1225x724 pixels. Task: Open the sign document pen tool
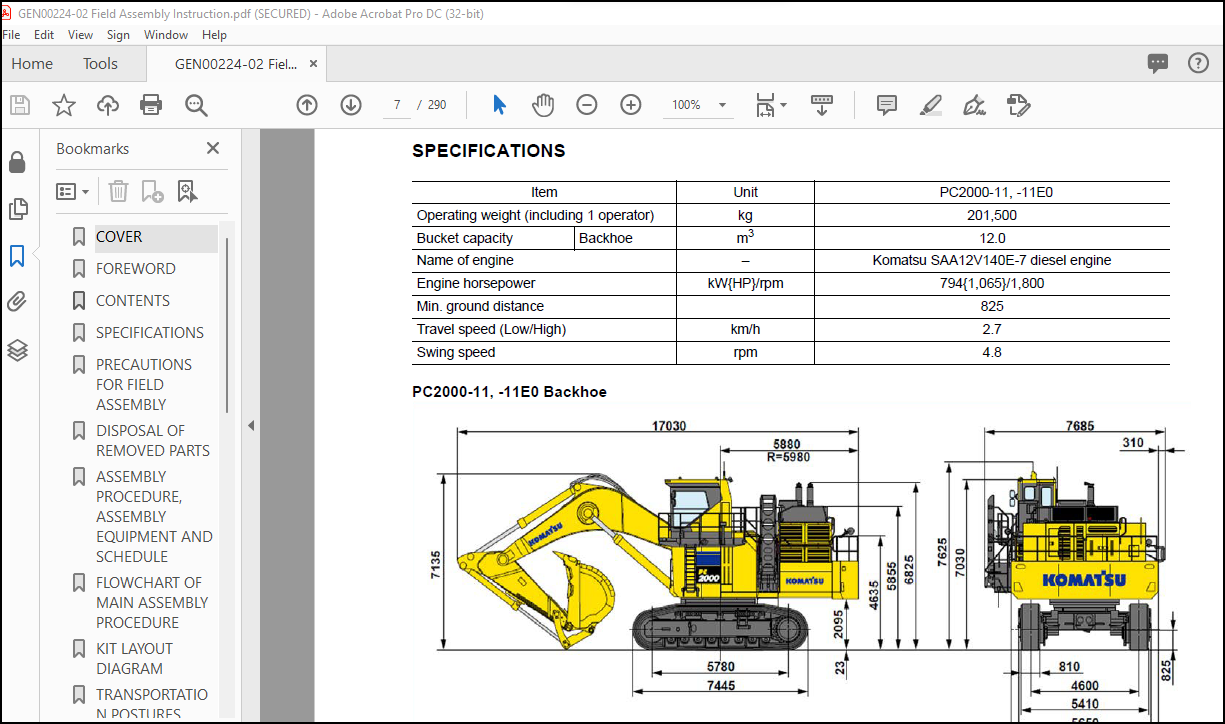click(x=975, y=105)
